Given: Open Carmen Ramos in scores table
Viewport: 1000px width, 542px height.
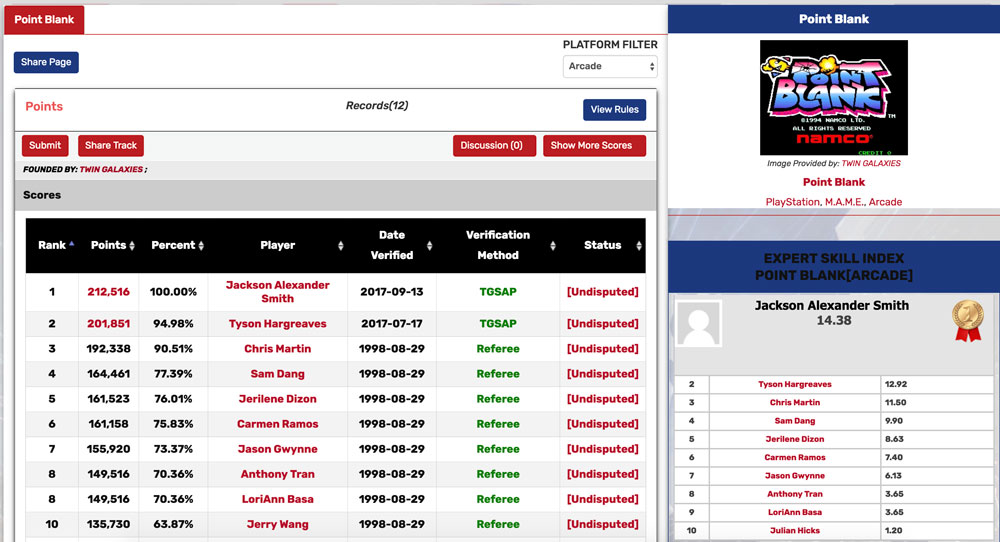Looking at the screenshot, I should pos(277,424).
